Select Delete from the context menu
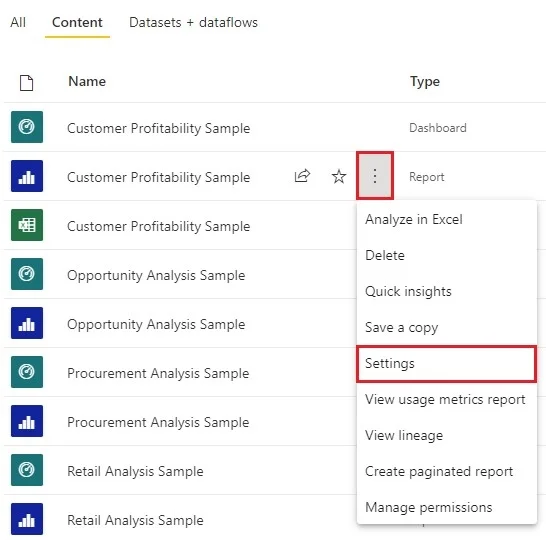 pyautogui.click(x=385, y=256)
